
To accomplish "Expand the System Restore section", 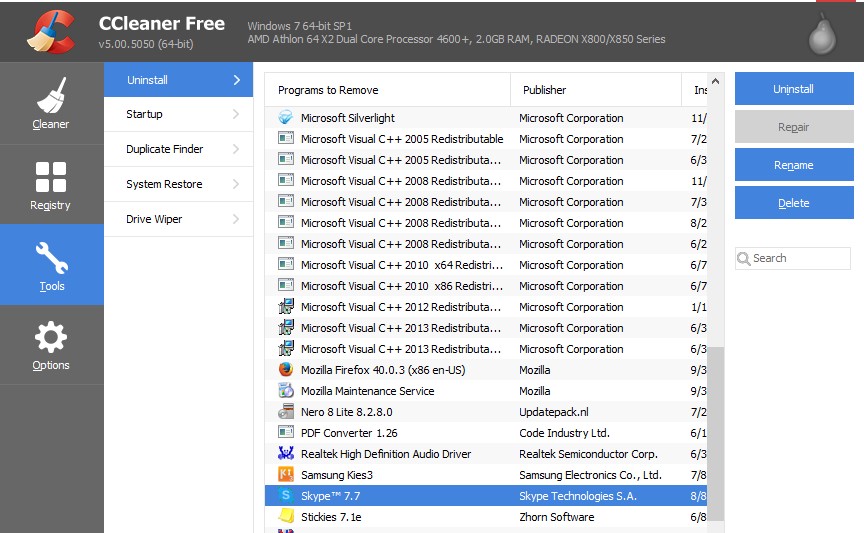I will click(x=178, y=184).
